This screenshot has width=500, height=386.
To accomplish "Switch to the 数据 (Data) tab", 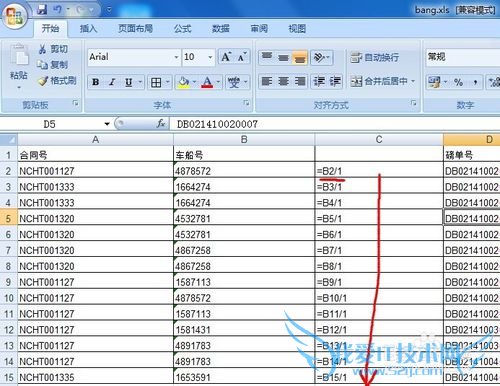I will 221,29.
